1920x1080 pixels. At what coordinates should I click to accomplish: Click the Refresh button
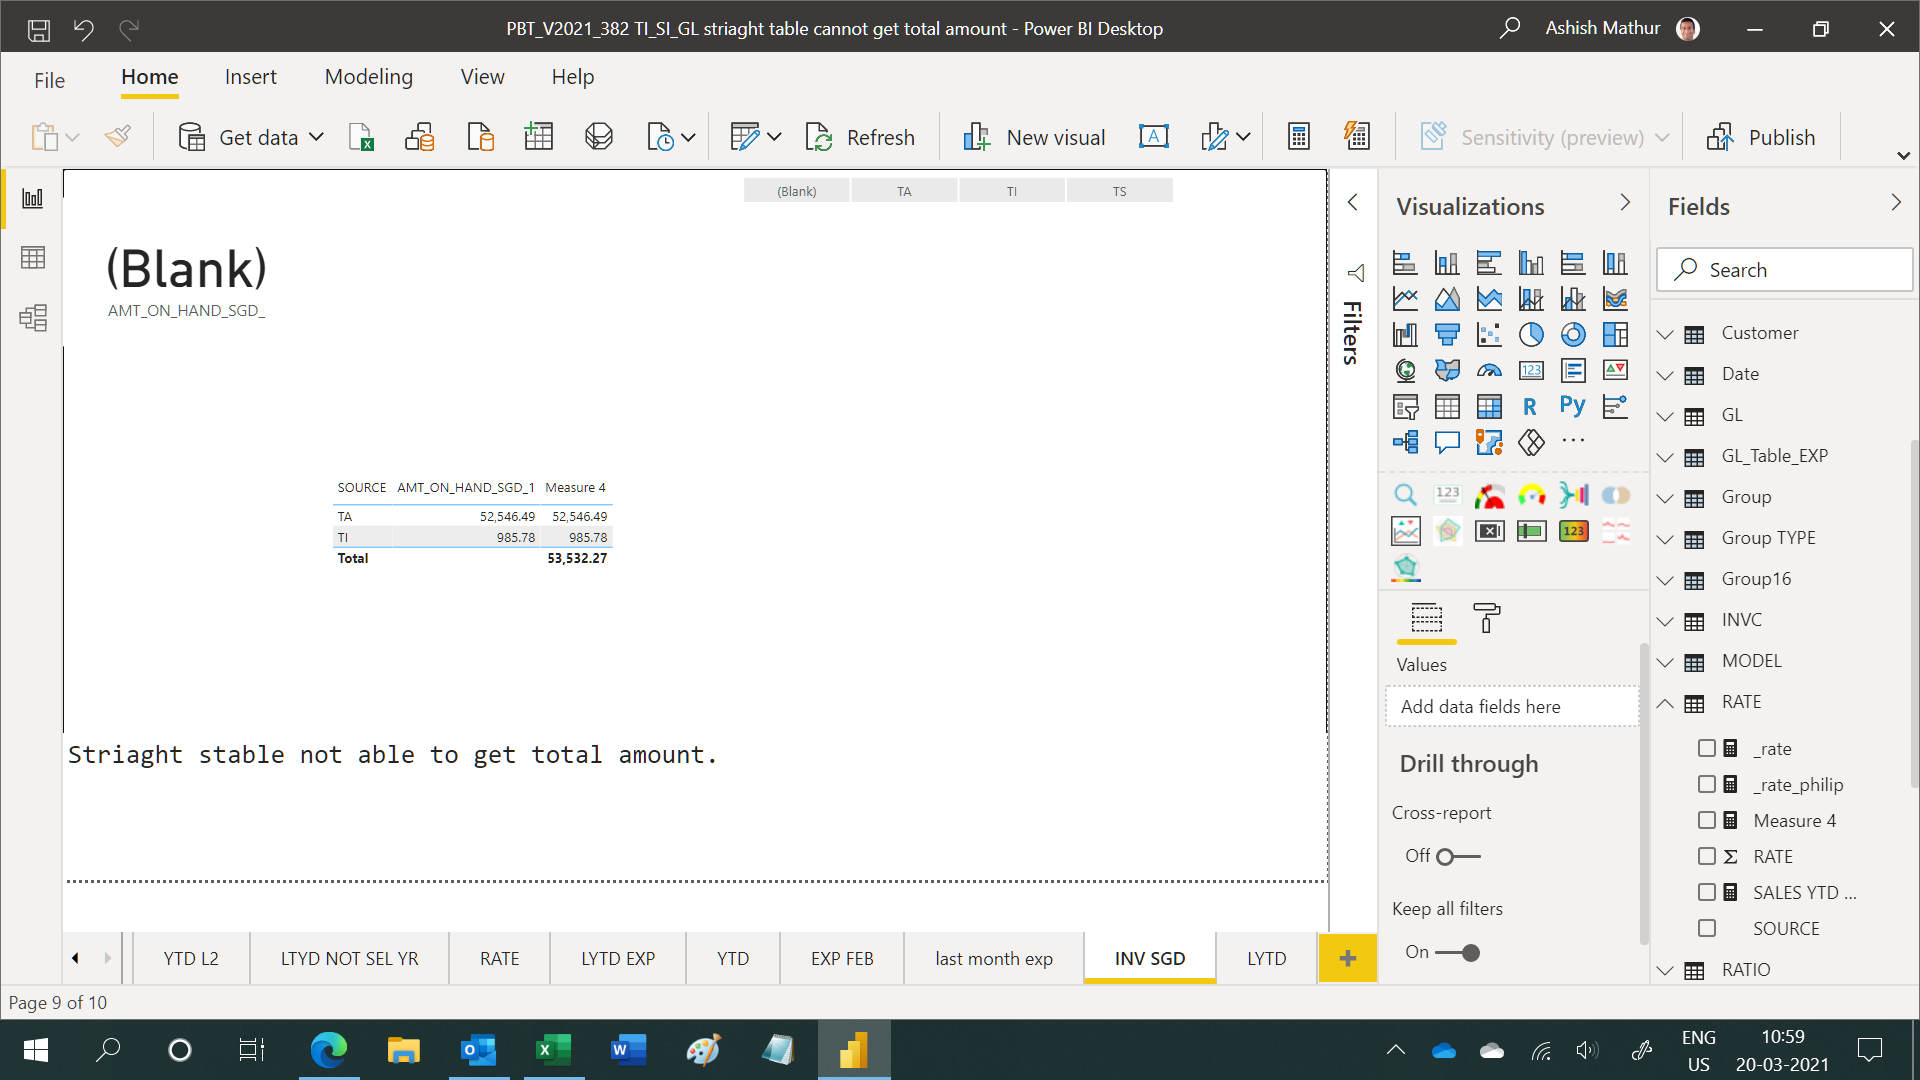860,137
